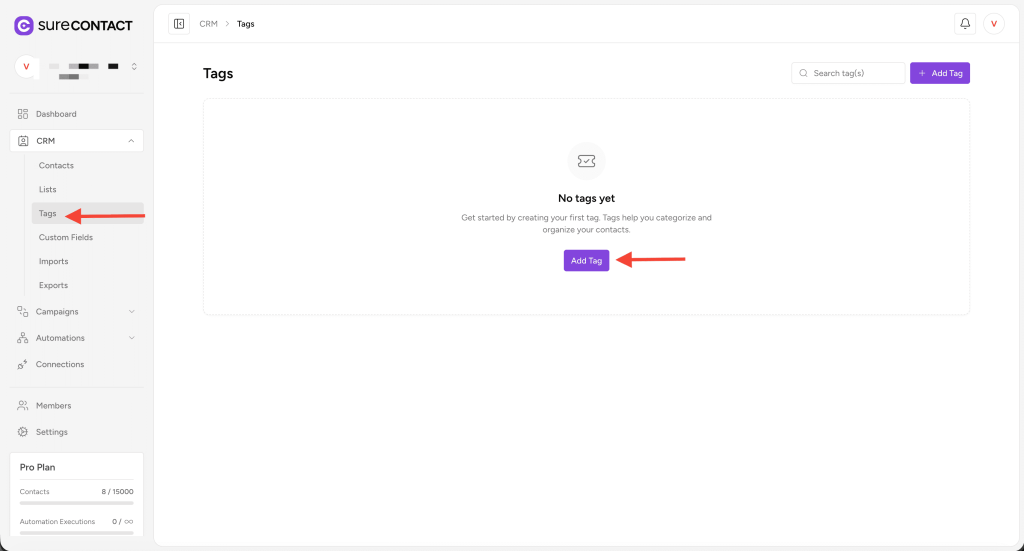Open Contacts in the CRM submenu

56,166
